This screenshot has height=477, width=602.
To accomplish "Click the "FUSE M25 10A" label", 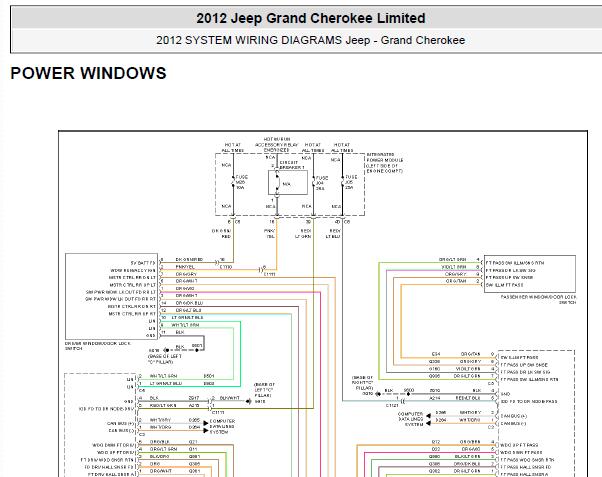I will pyautogui.click(x=241, y=182).
